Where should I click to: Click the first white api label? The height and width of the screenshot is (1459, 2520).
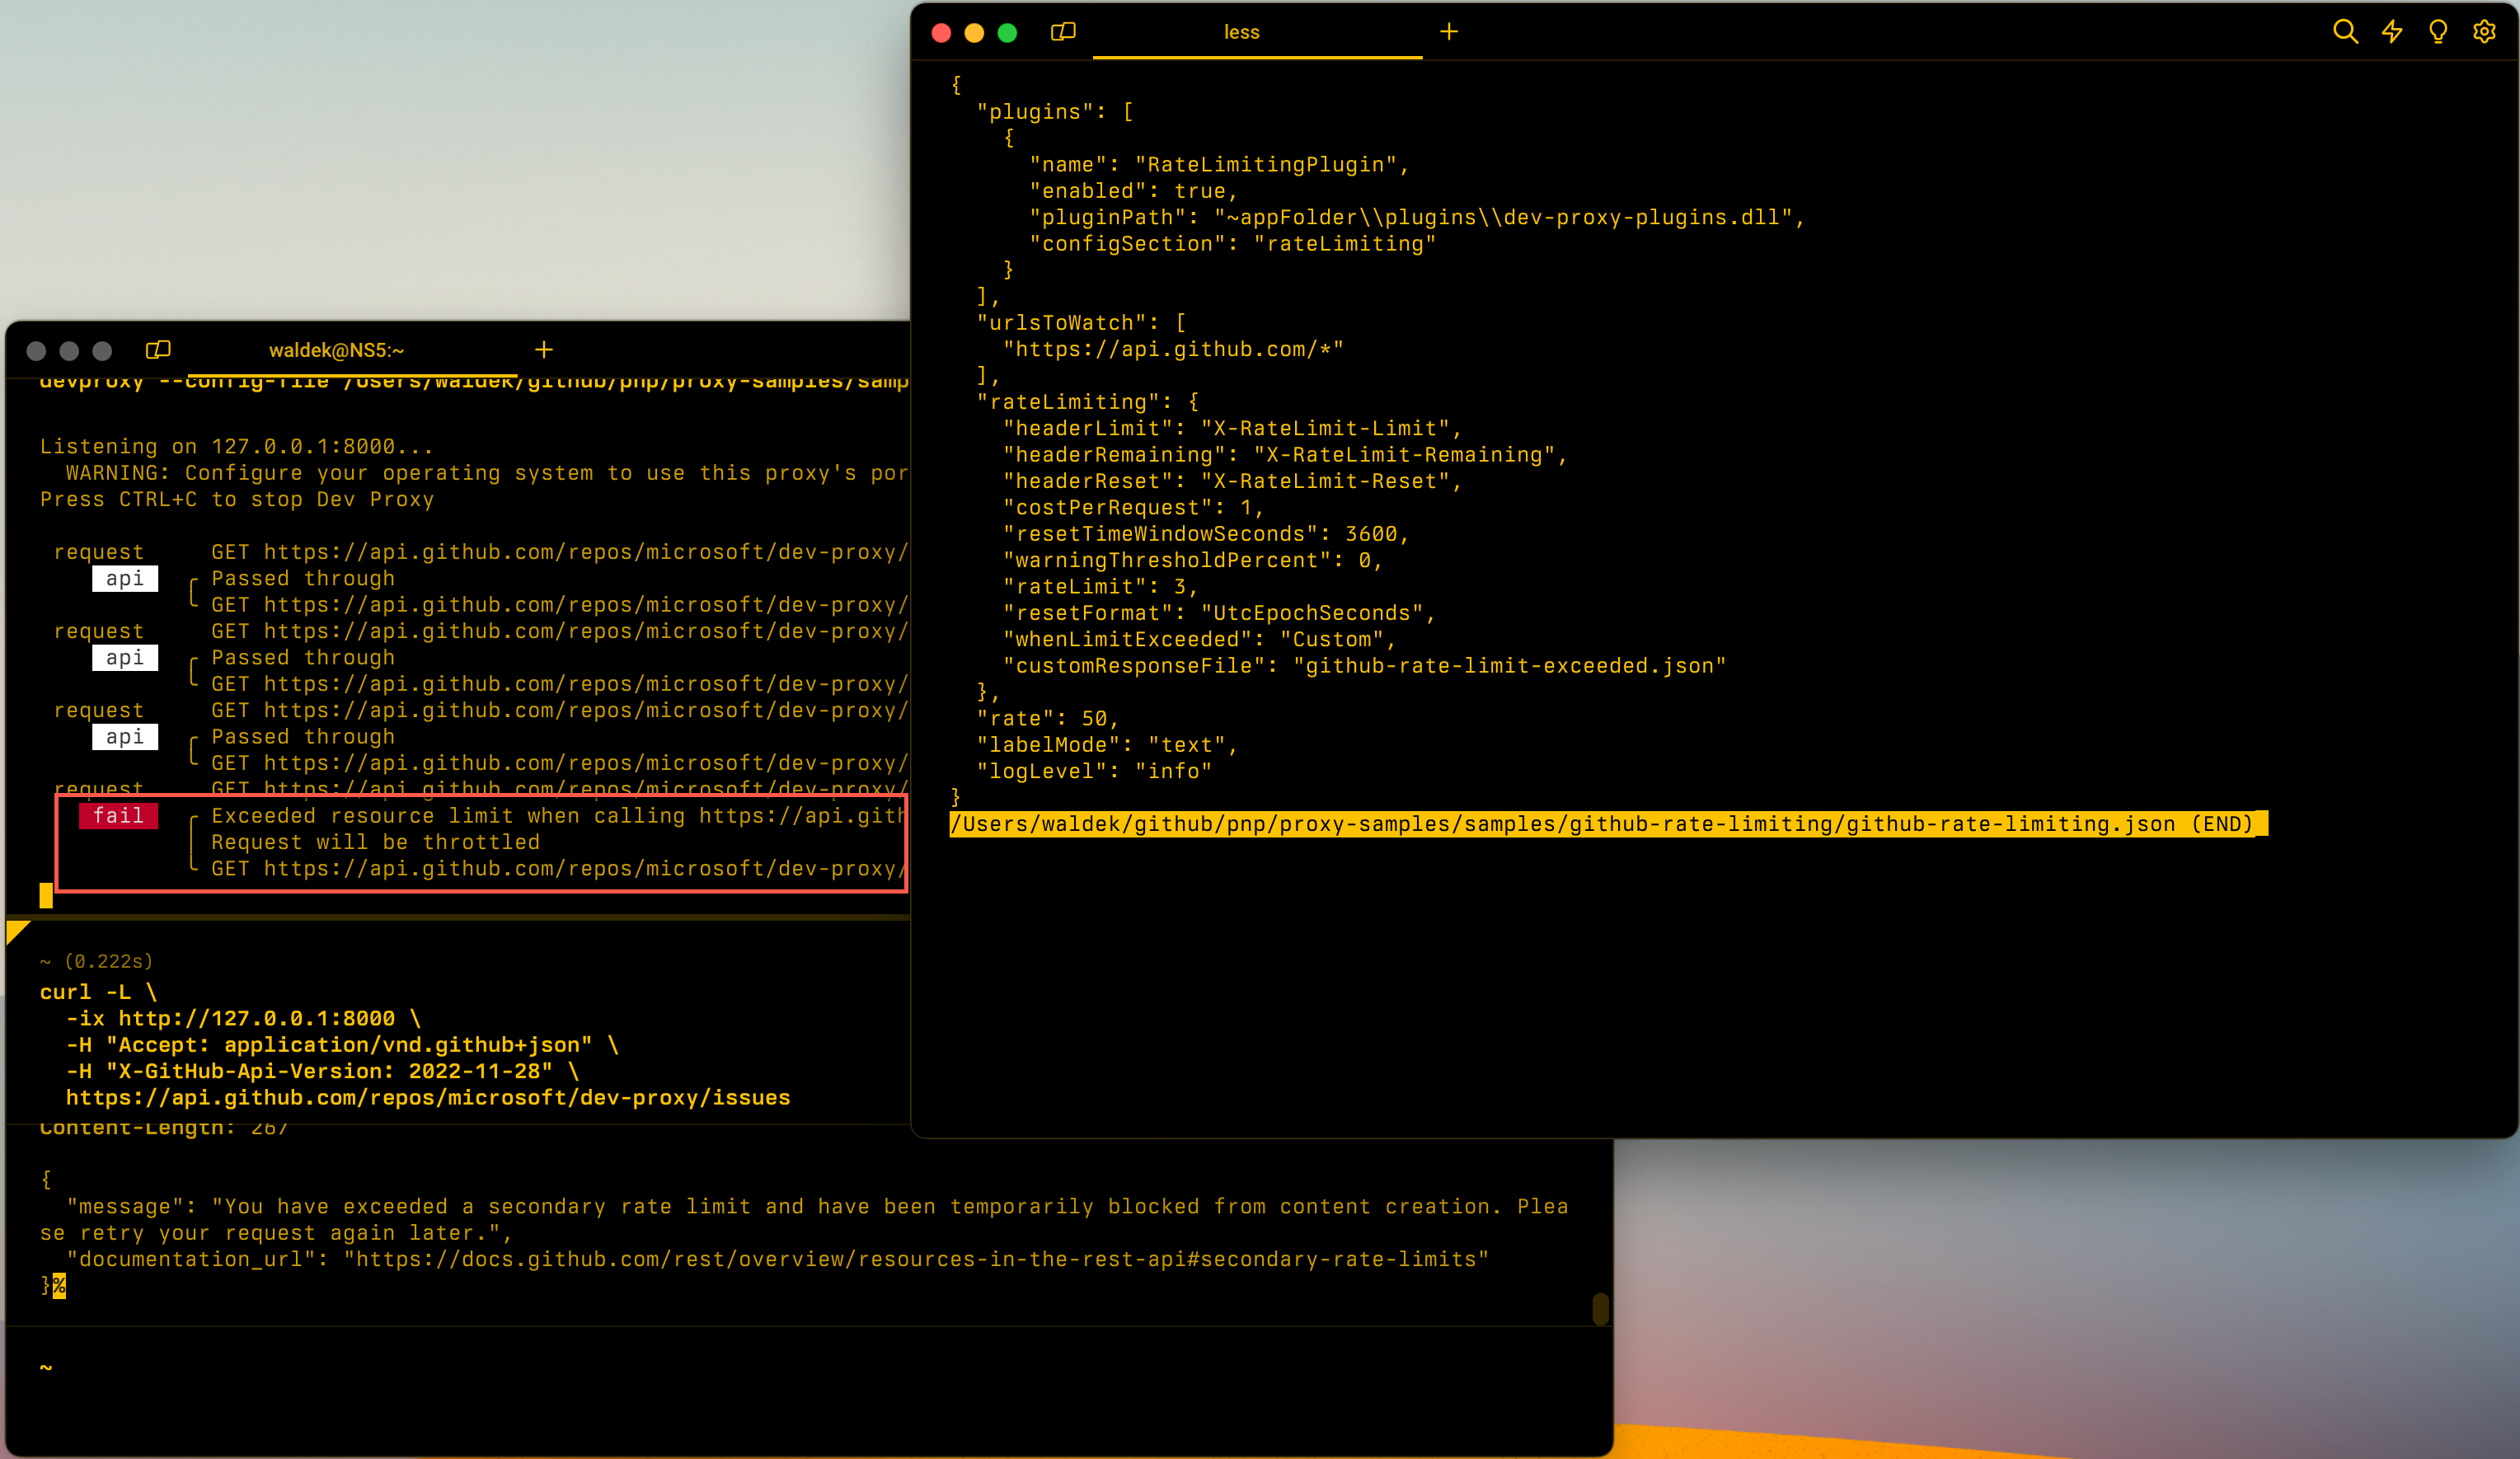pyautogui.click(x=125, y=579)
